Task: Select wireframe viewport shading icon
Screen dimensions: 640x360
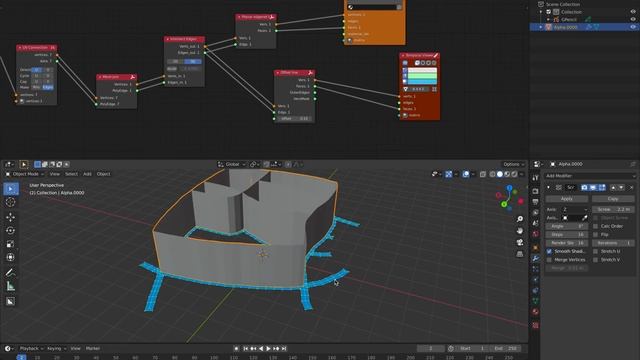Action: tap(493, 174)
